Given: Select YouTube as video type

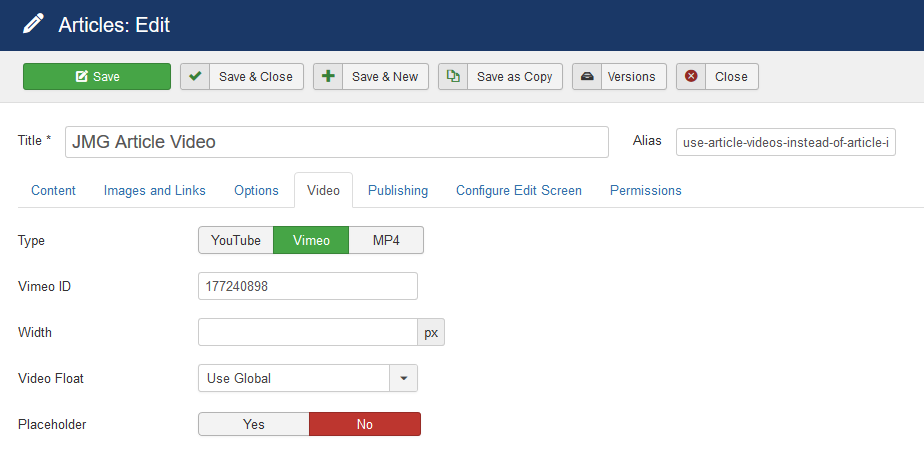Looking at the screenshot, I should (x=236, y=241).
